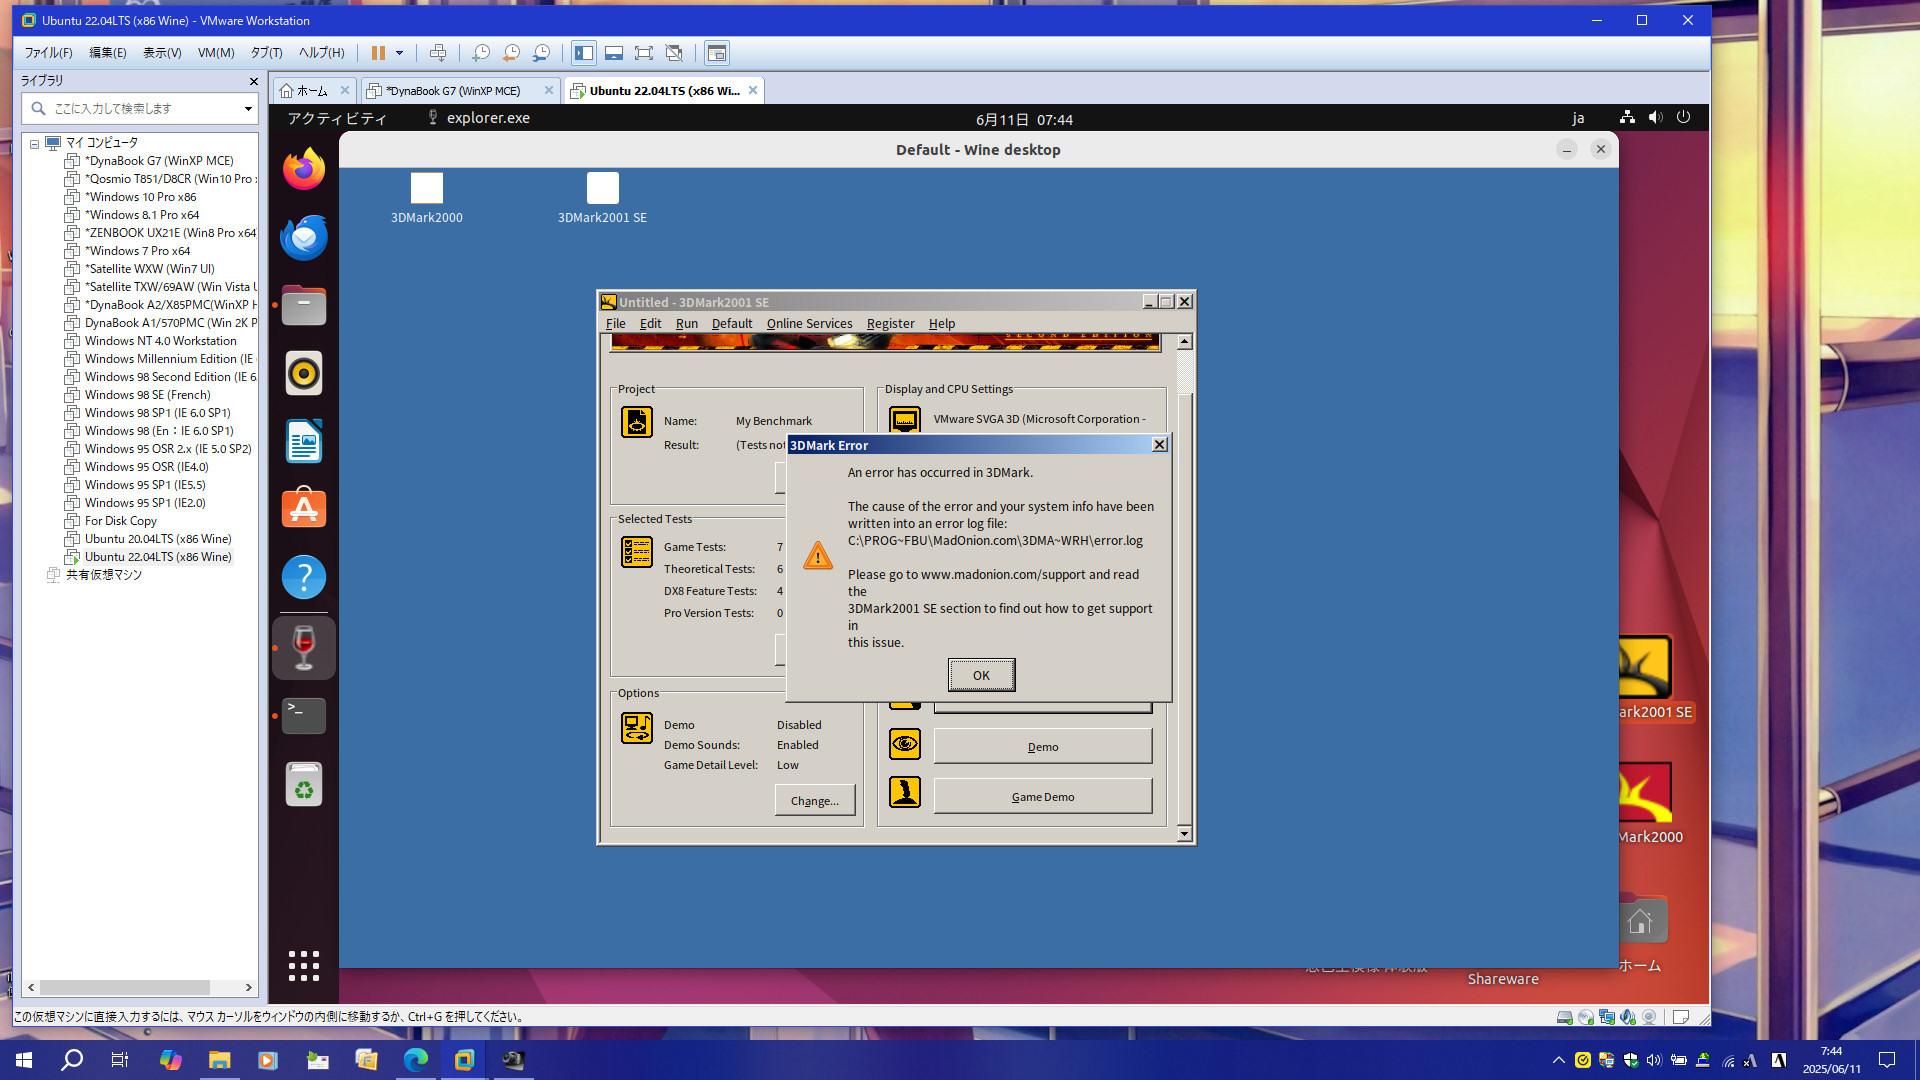Viewport: 1920px width, 1080px height.
Task: Click the figure icon beside Game Demo
Action: coord(905,793)
